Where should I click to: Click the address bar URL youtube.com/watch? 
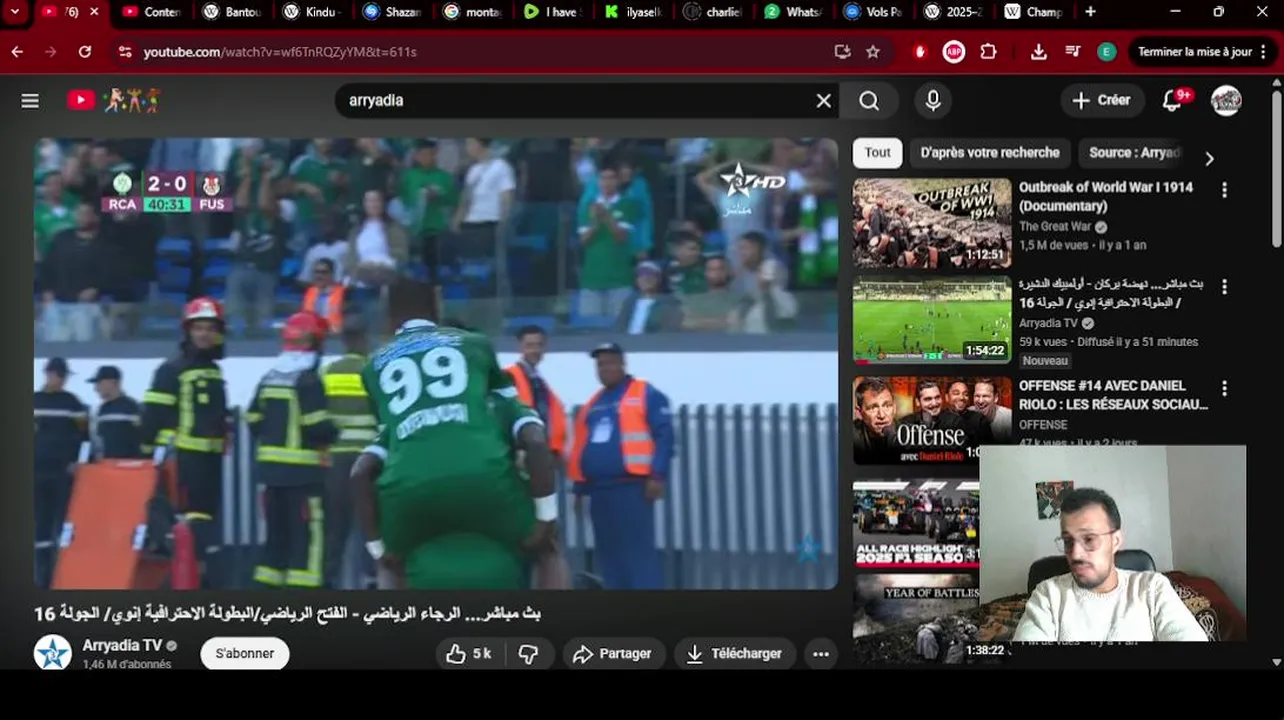click(x=280, y=52)
